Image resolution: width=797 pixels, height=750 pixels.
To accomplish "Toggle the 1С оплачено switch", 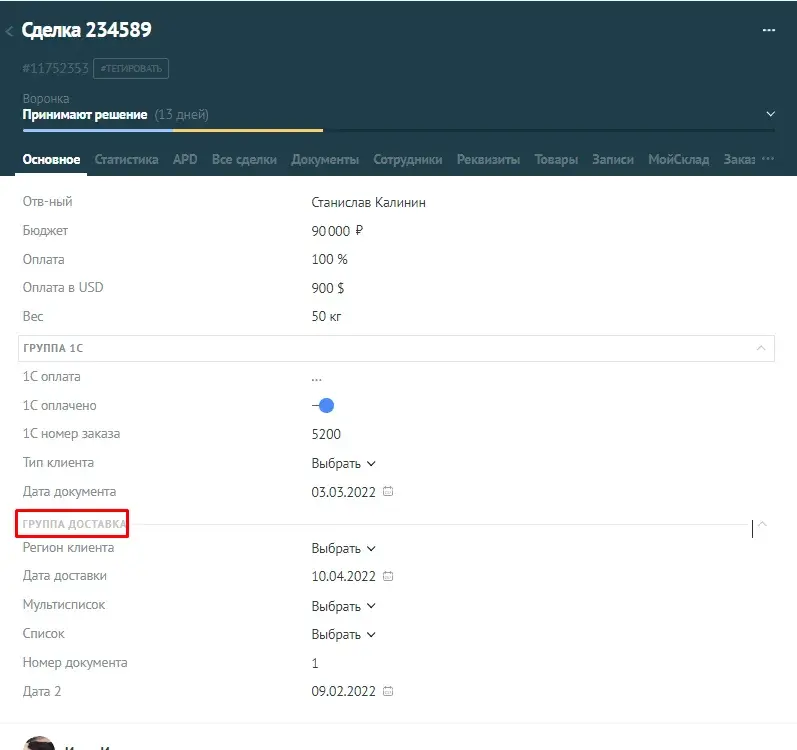I will coord(323,405).
